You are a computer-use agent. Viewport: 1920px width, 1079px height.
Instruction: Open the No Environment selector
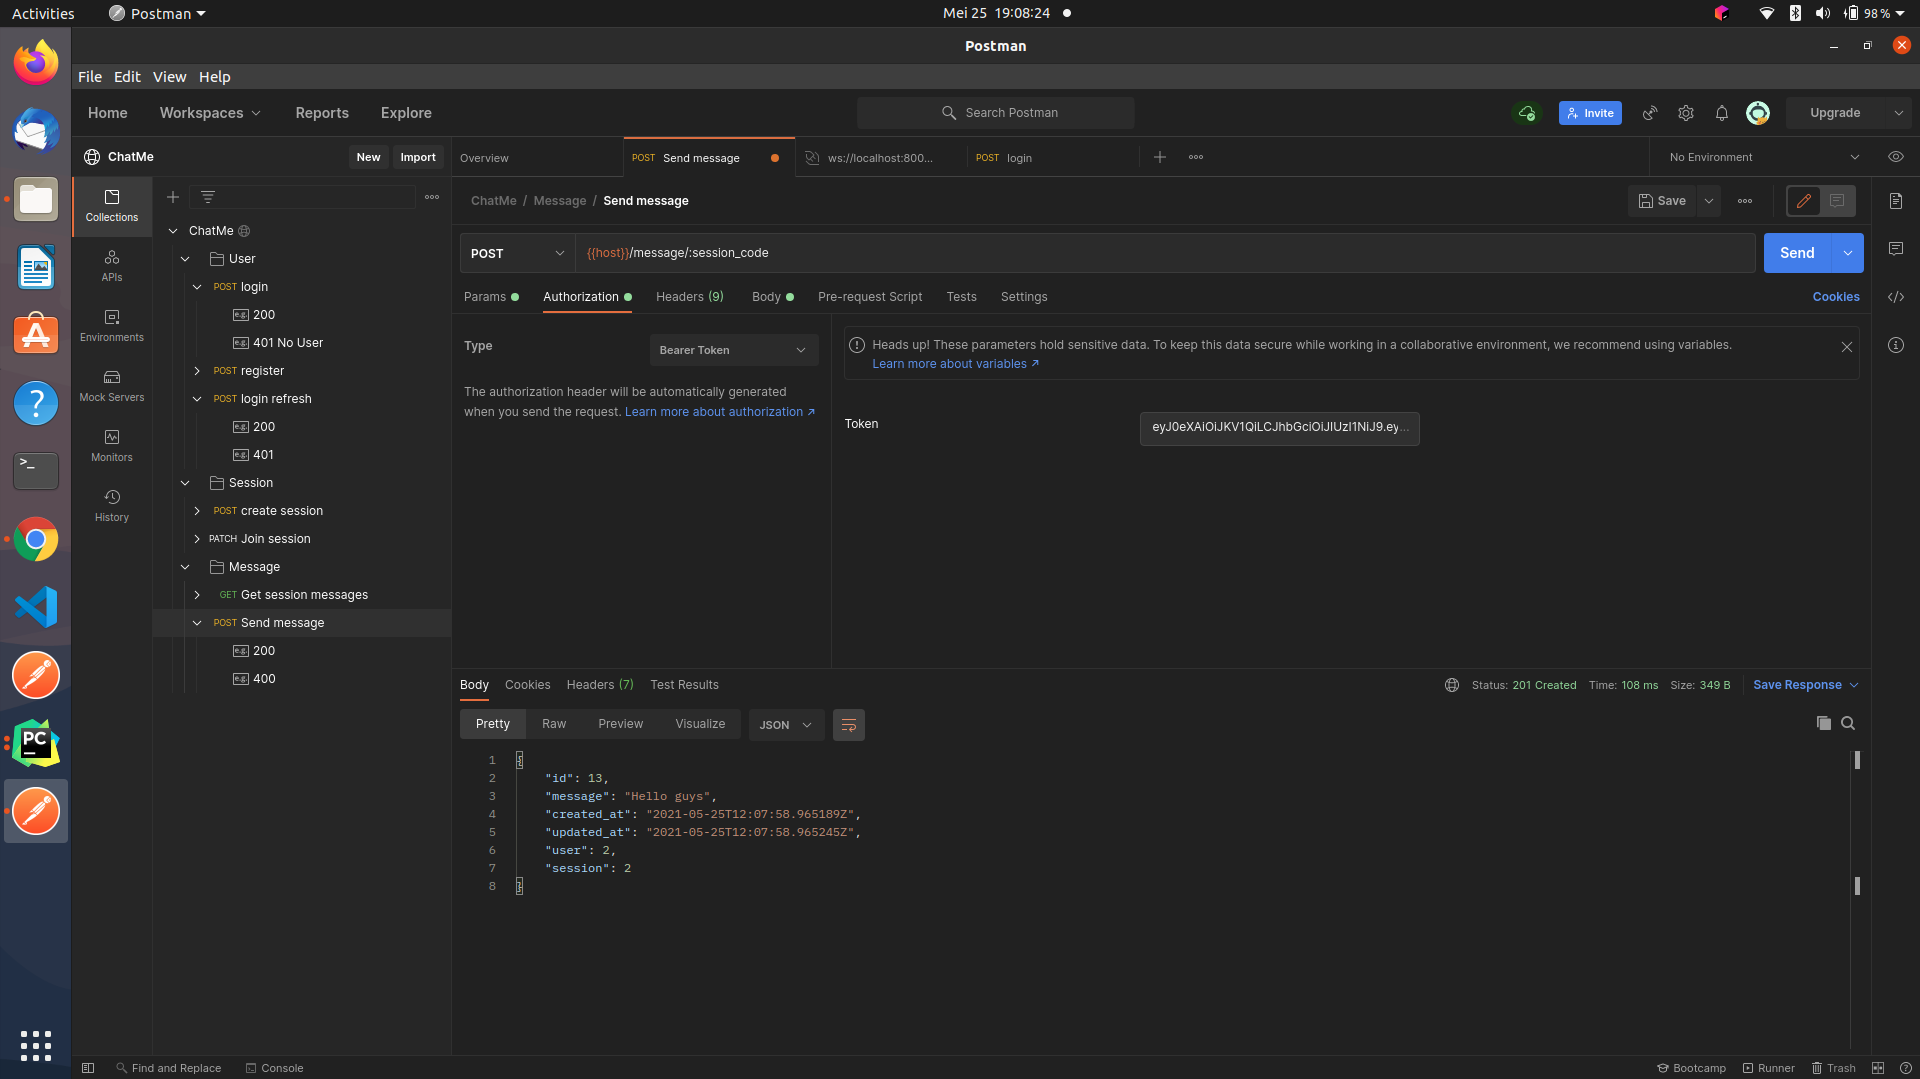(x=1764, y=157)
